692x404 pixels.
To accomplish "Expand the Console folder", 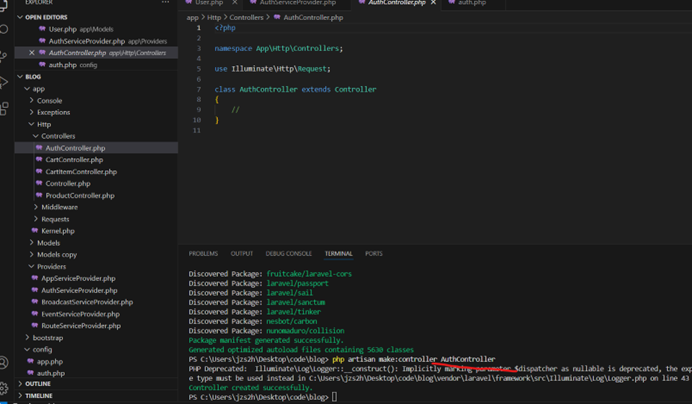I will (x=97, y=101).
